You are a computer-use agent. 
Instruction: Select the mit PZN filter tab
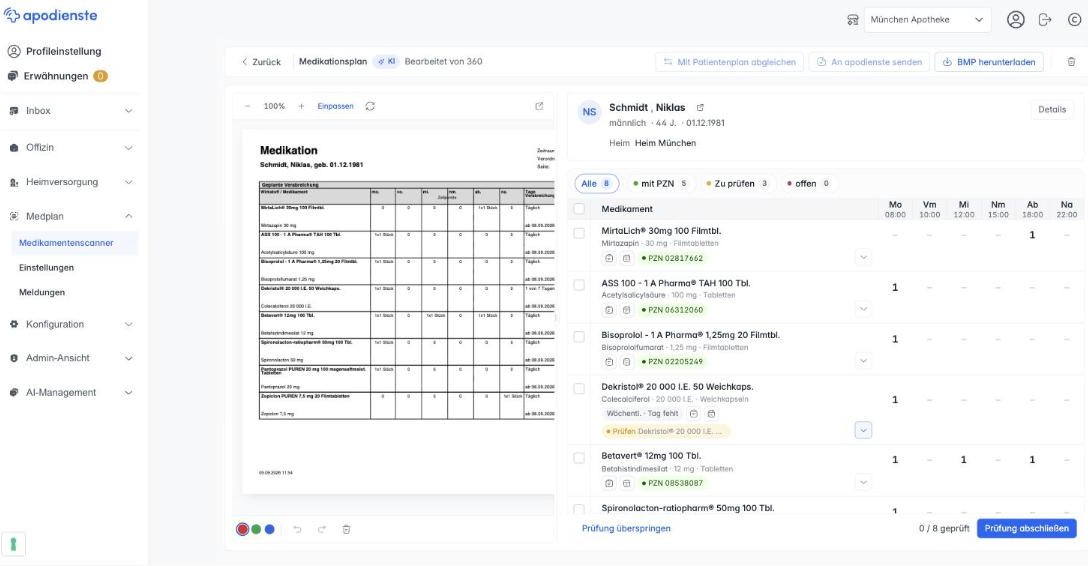(x=660, y=184)
